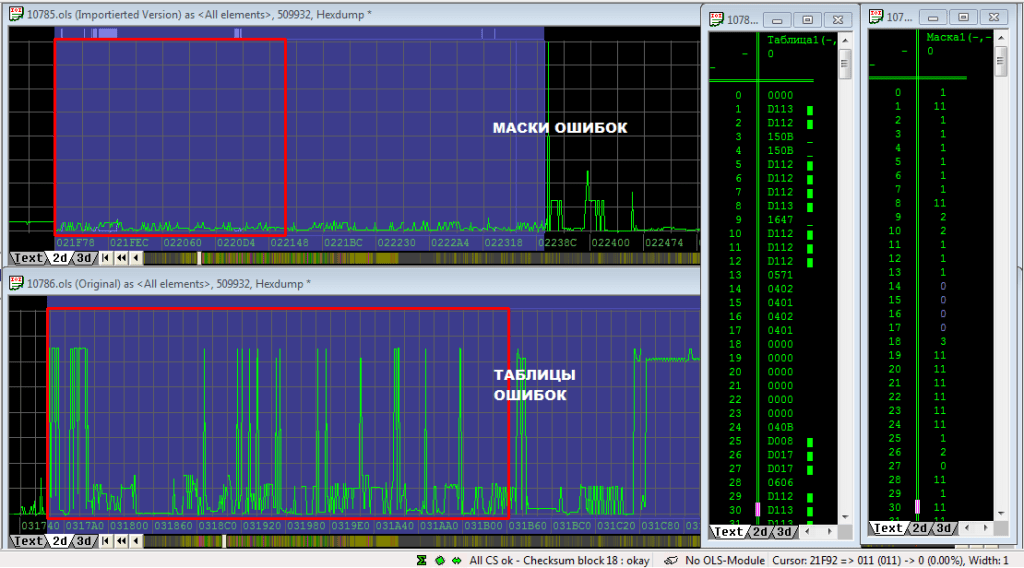Click fast-rewind arrows in the 10785.ols window
The height and width of the screenshot is (568, 1024).
(121, 258)
